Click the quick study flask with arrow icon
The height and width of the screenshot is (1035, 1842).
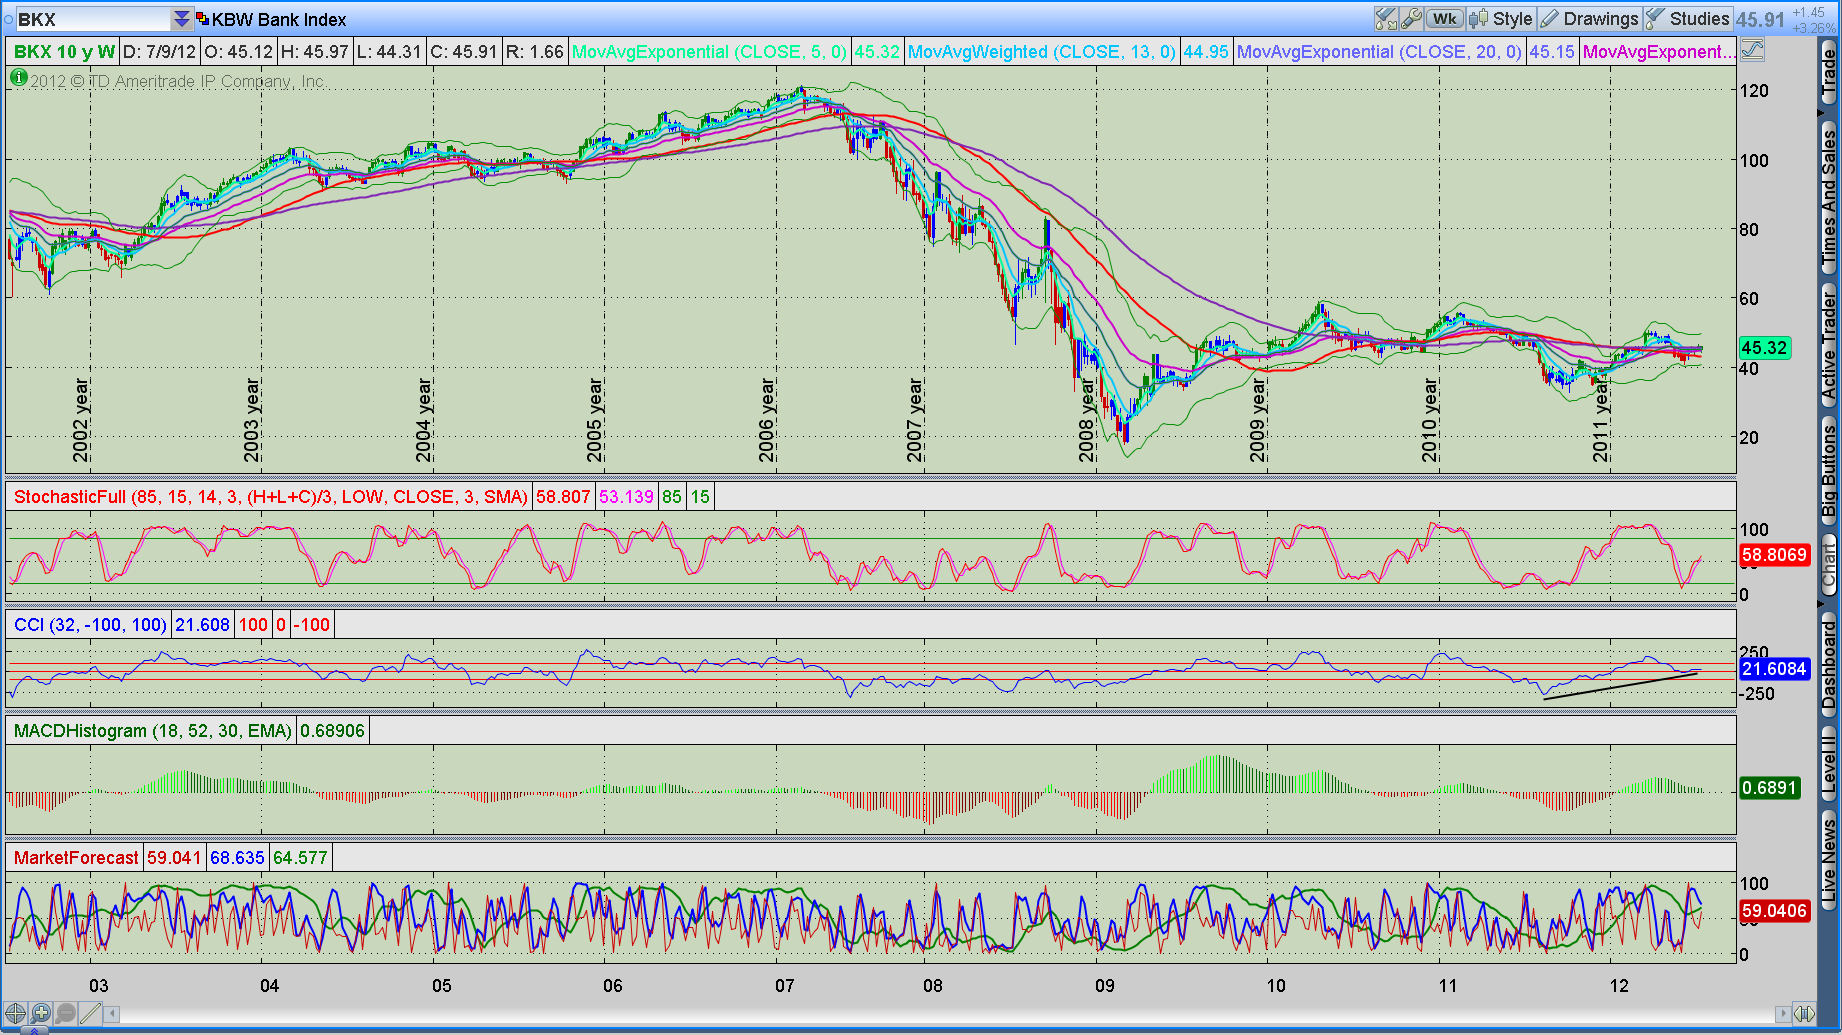[1385, 19]
